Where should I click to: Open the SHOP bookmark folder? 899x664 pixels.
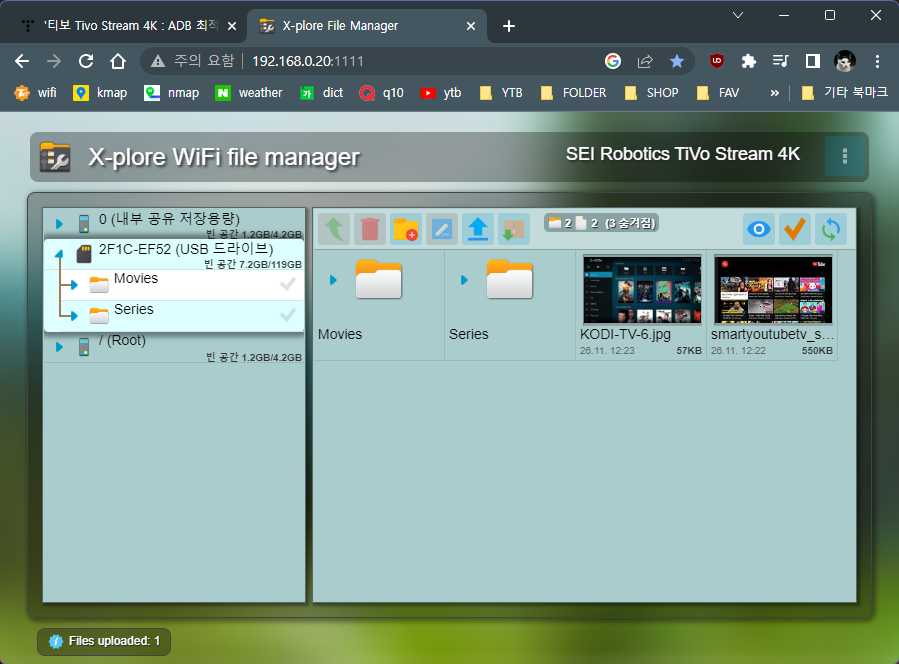(x=652, y=92)
